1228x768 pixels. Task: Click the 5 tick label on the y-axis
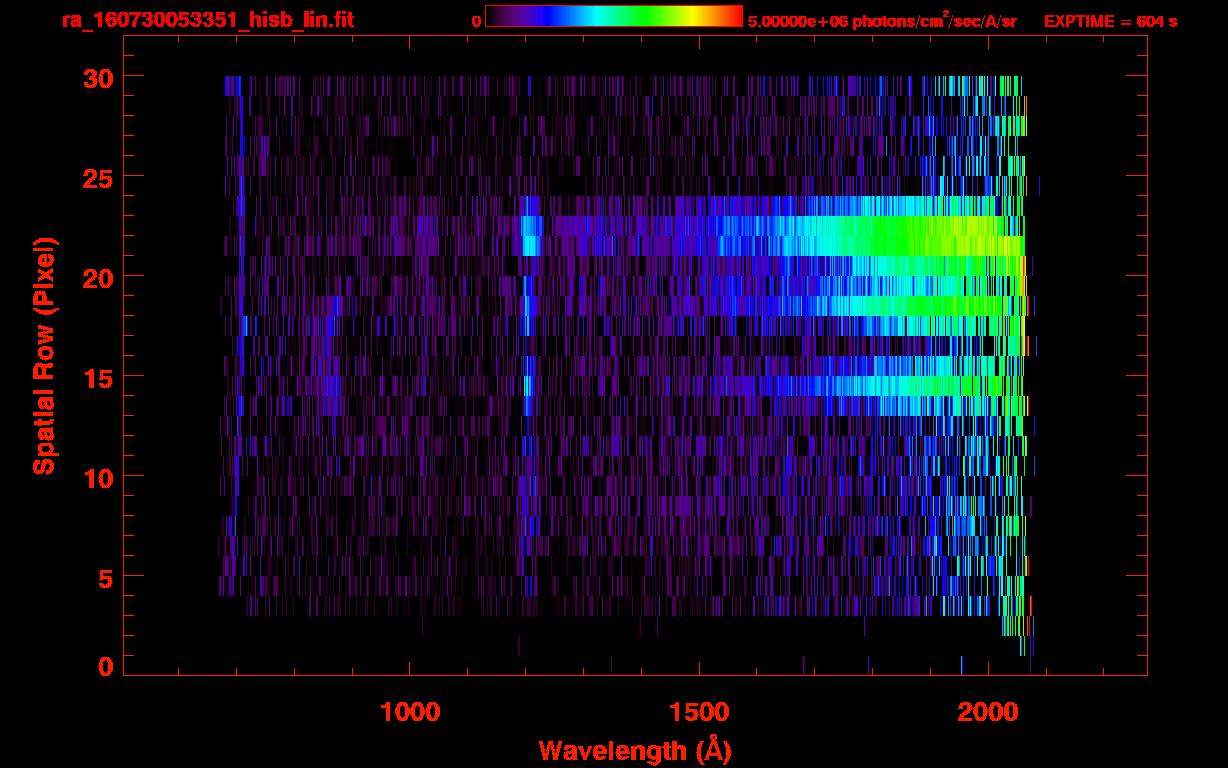(104, 577)
